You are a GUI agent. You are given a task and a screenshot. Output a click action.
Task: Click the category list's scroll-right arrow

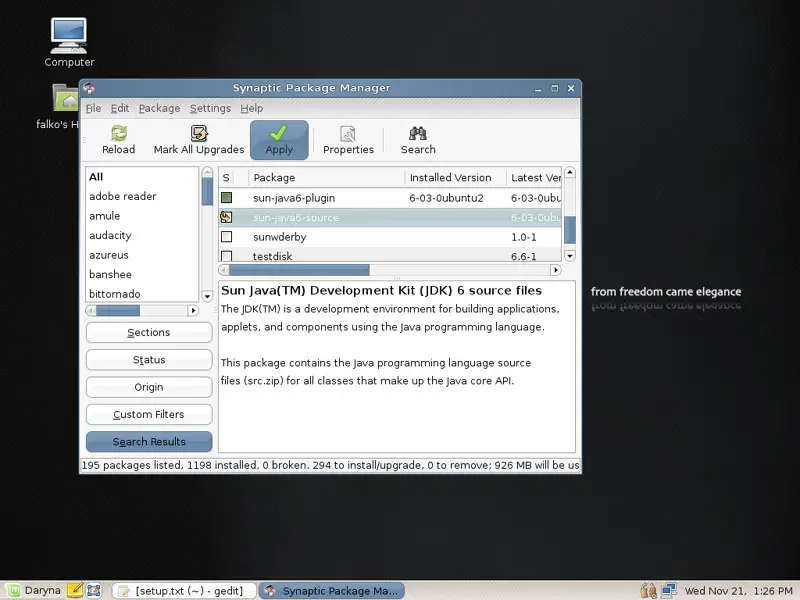point(193,310)
